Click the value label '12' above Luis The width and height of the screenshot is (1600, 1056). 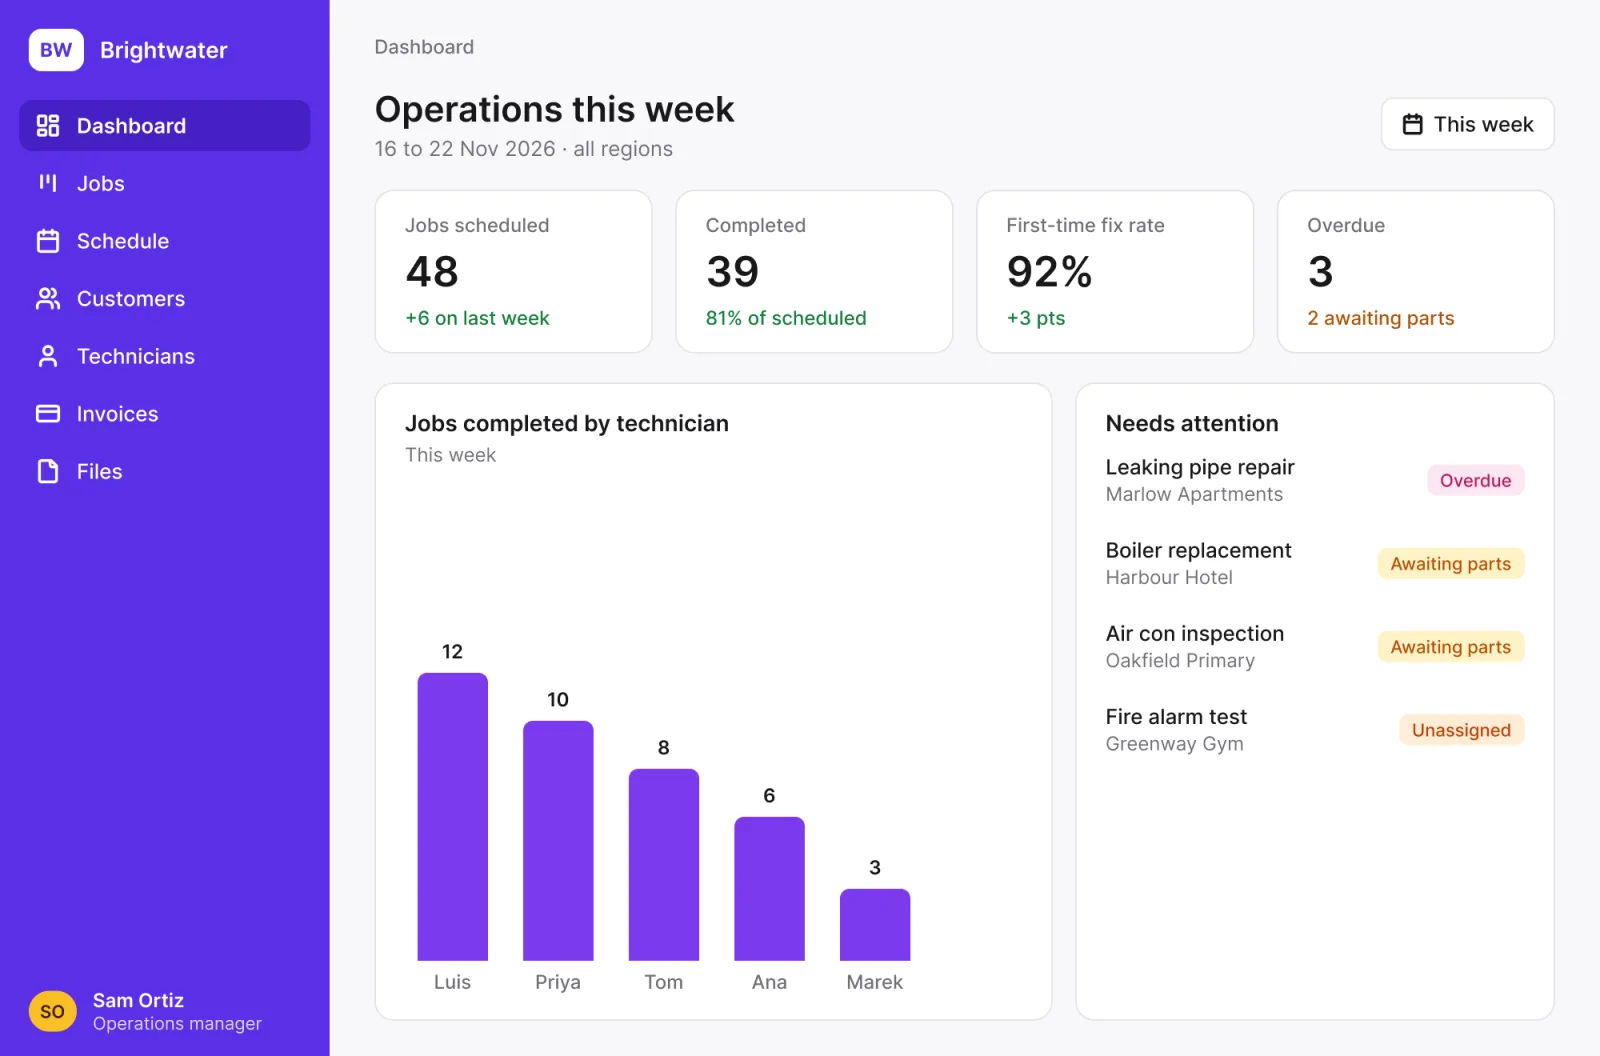pyautogui.click(x=452, y=652)
